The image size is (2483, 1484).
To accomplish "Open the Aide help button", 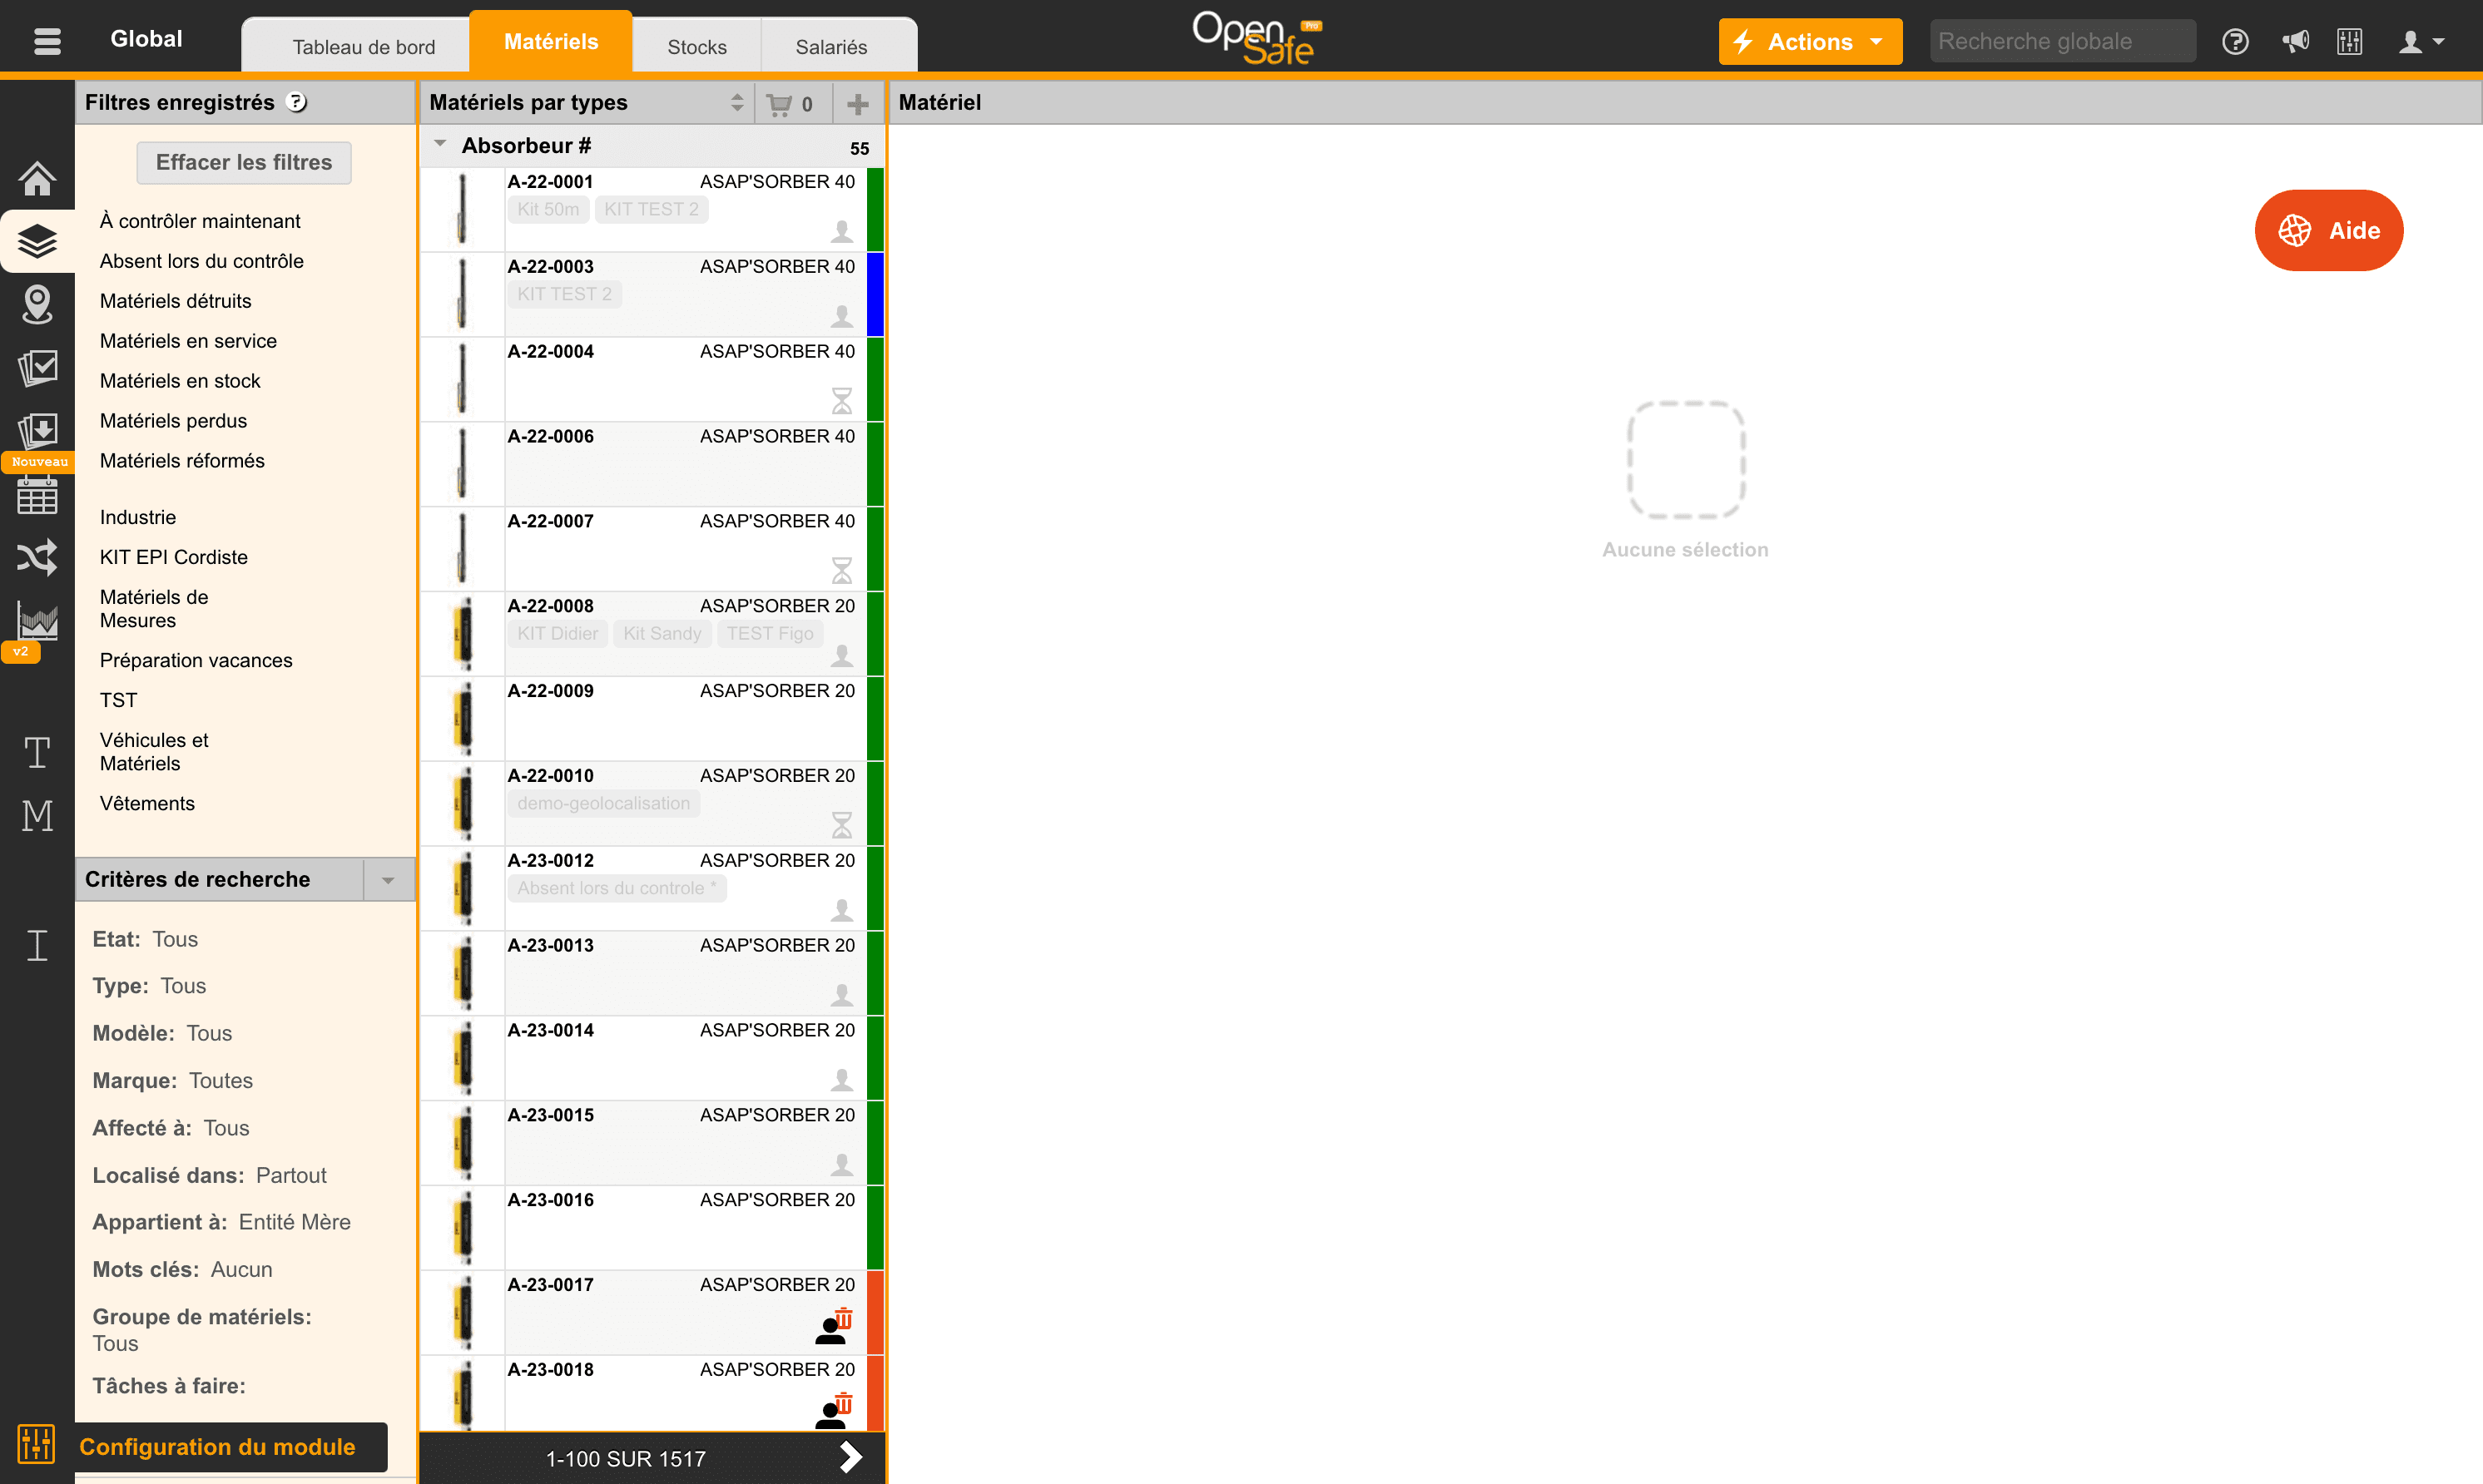I will point(2328,230).
